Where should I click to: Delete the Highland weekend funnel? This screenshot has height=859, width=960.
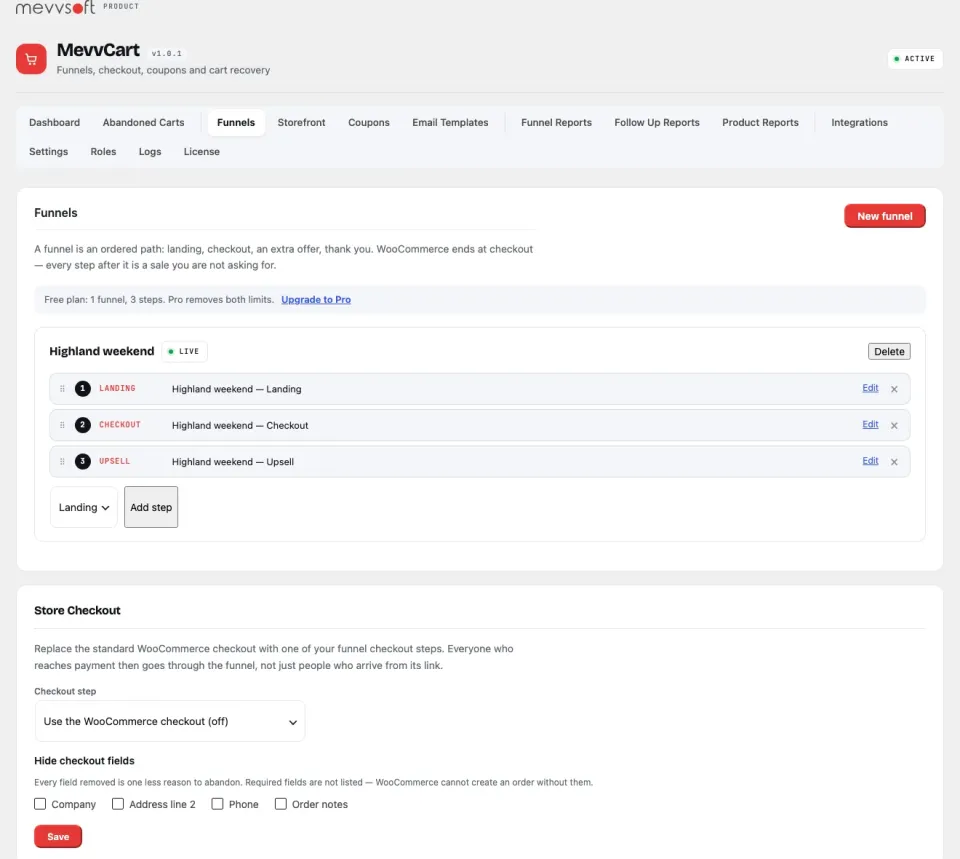tap(889, 351)
